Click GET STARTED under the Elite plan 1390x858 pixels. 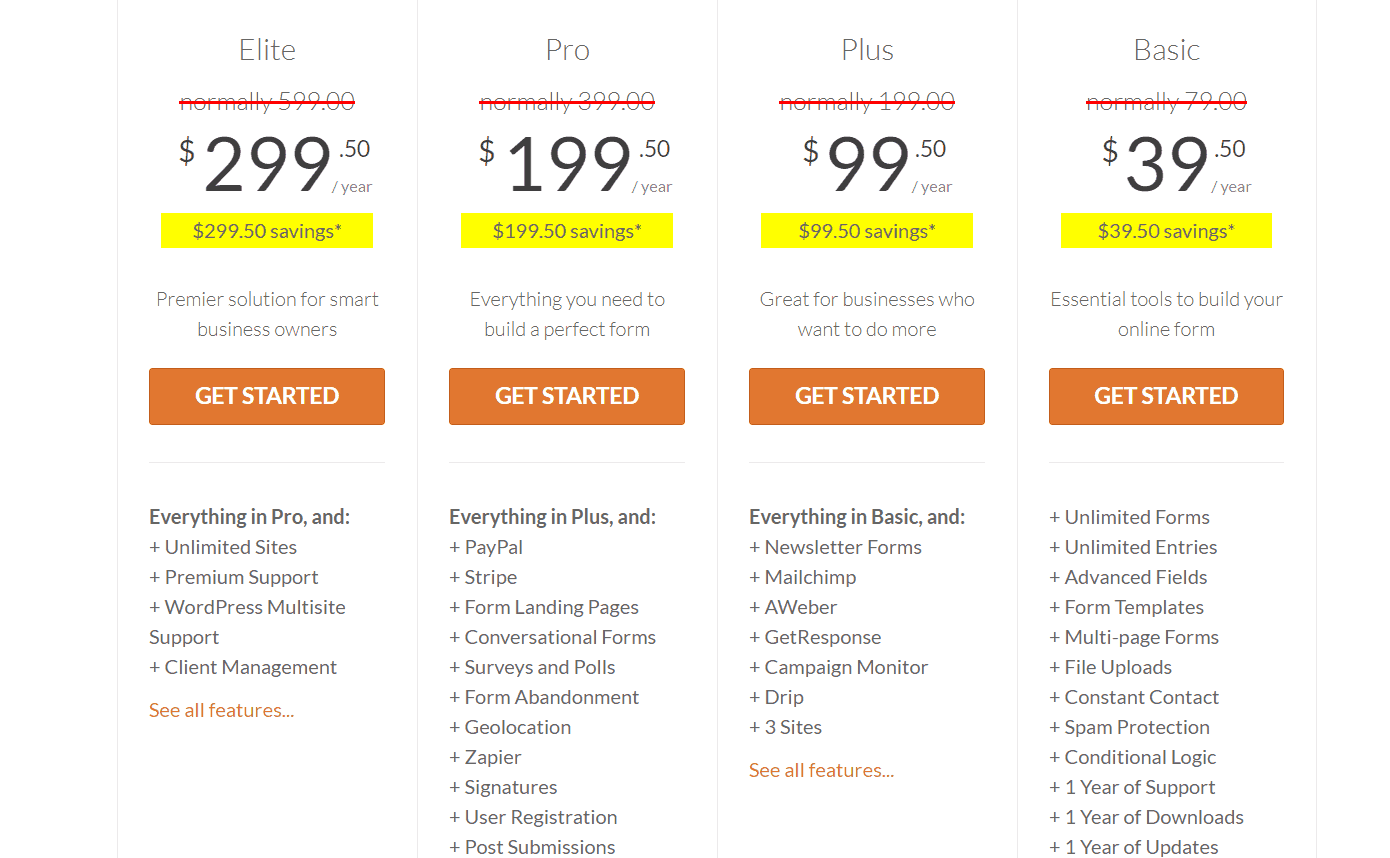(267, 396)
